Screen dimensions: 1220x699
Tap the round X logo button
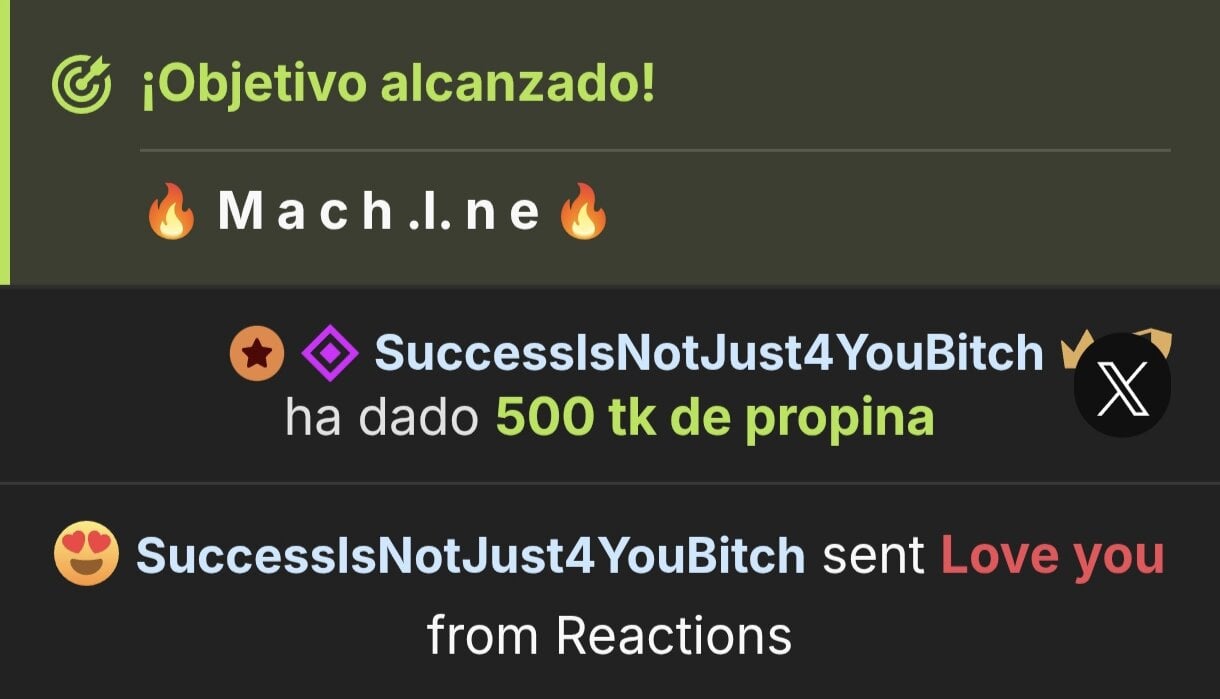1121,386
